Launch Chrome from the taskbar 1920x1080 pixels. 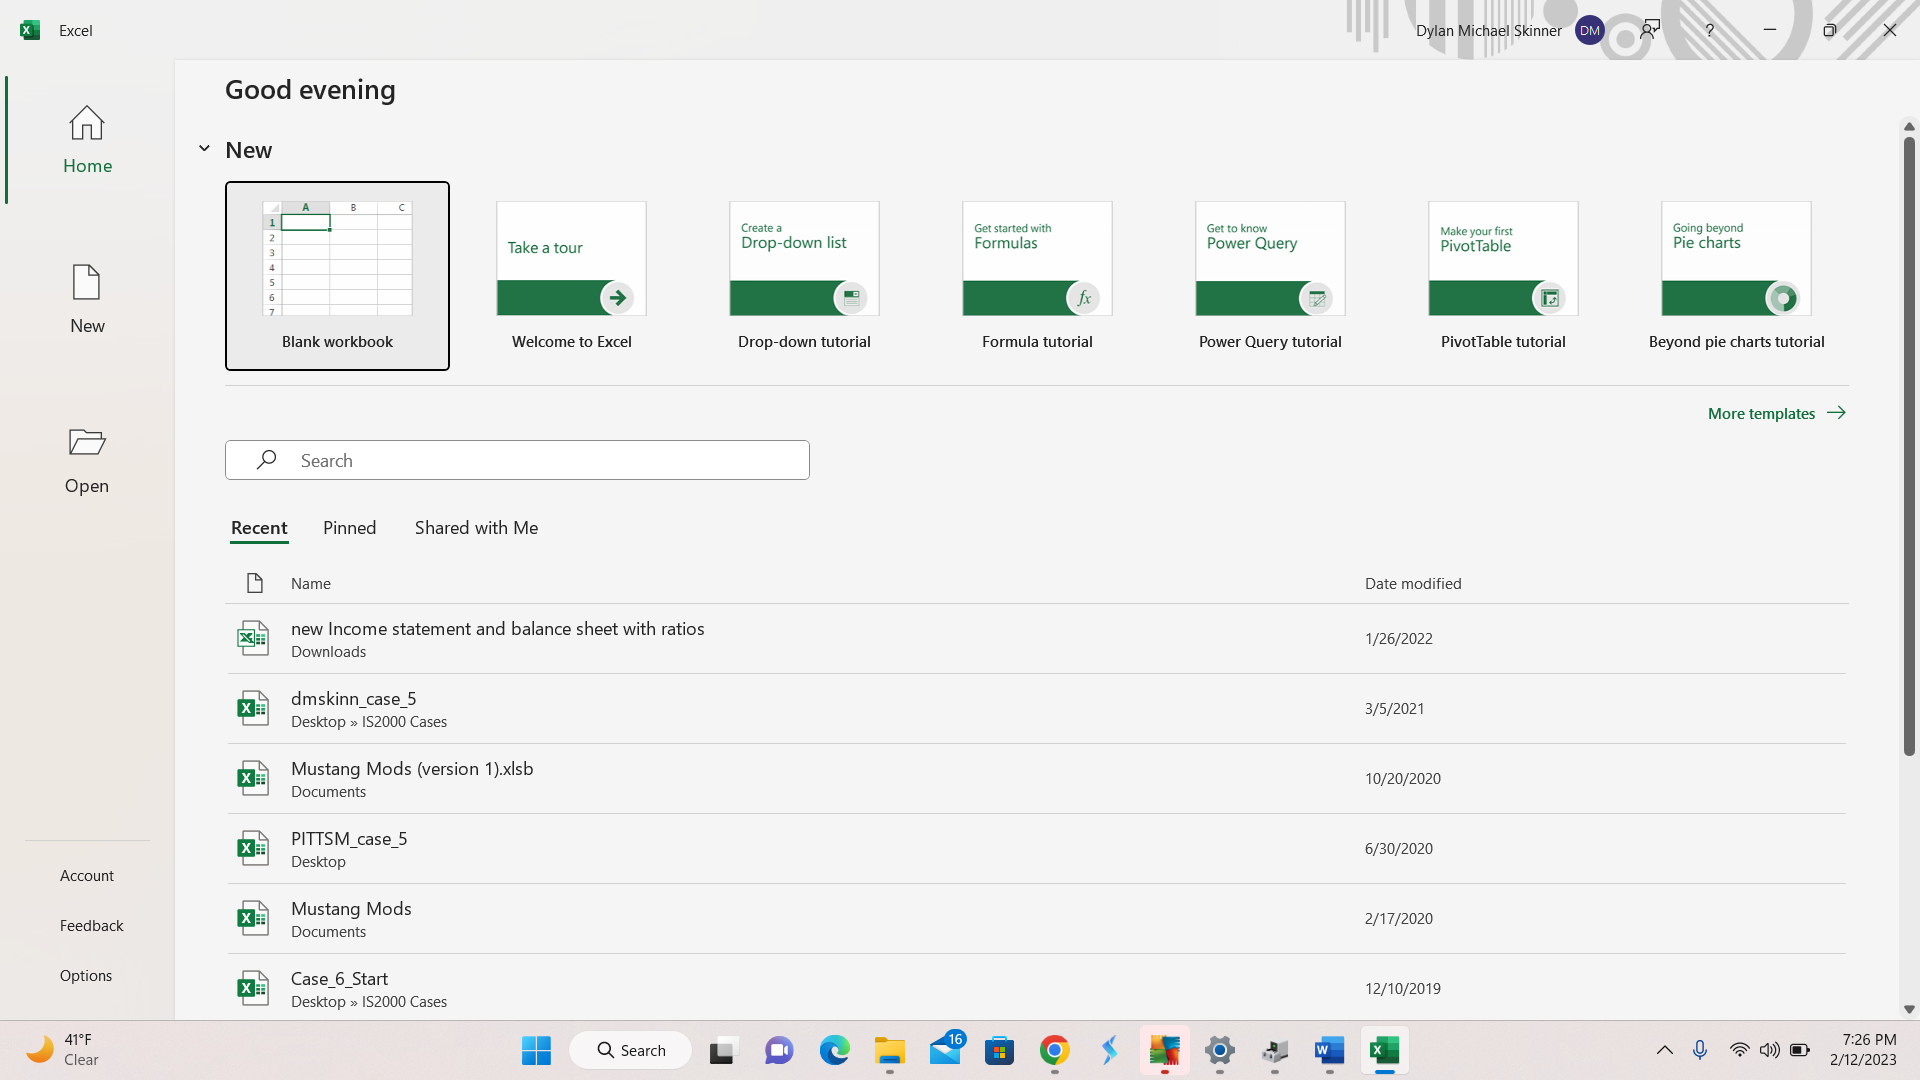pyautogui.click(x=1055, y=1051)
